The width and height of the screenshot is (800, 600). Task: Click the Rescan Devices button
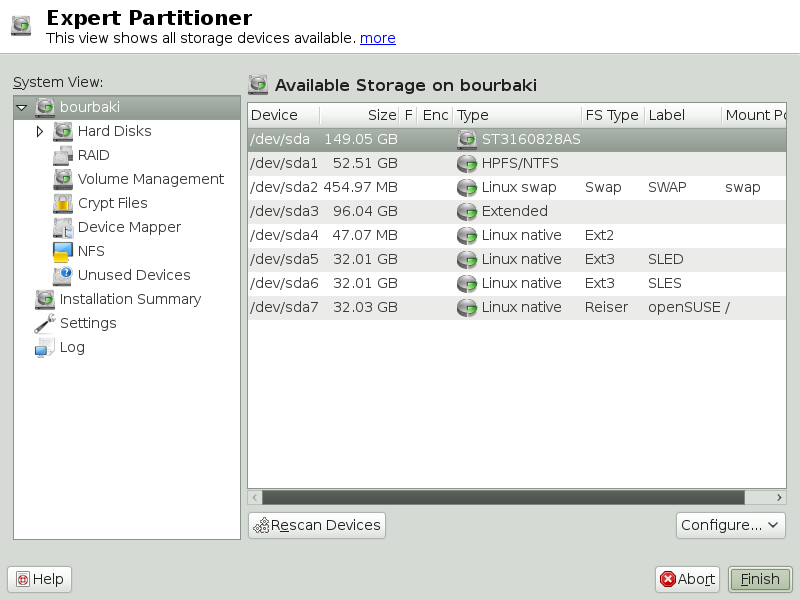click(316, 525)
